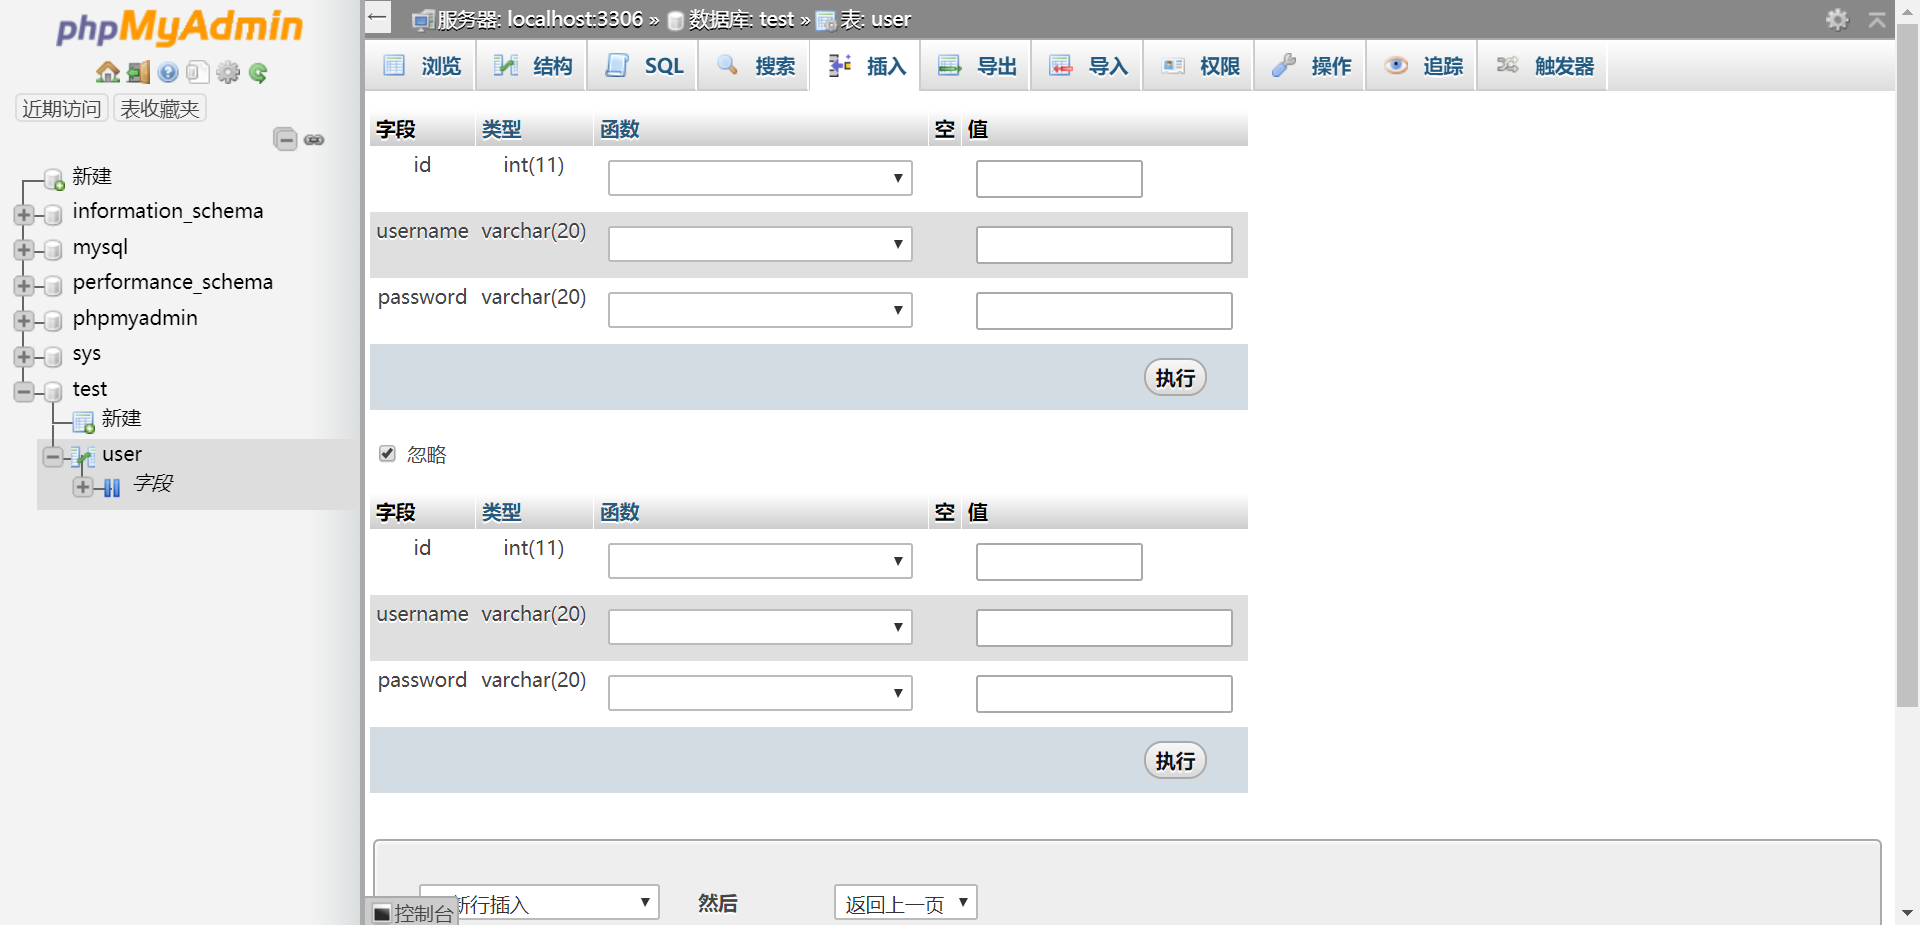The image size is (1920, 925).
Task: Open the 返回上一页 dropdown
Action: click(x=905, y=903)
